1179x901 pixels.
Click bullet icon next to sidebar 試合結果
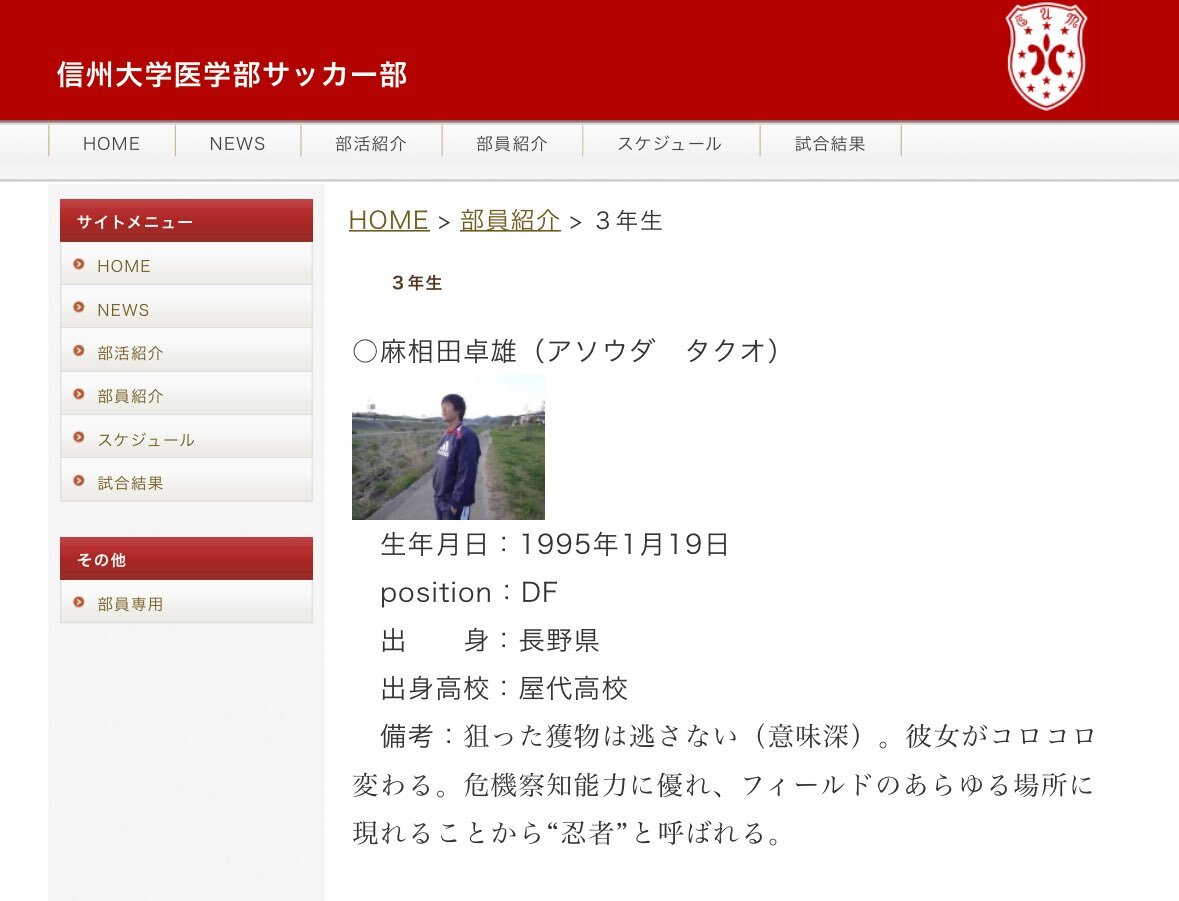tap(79, 482)
